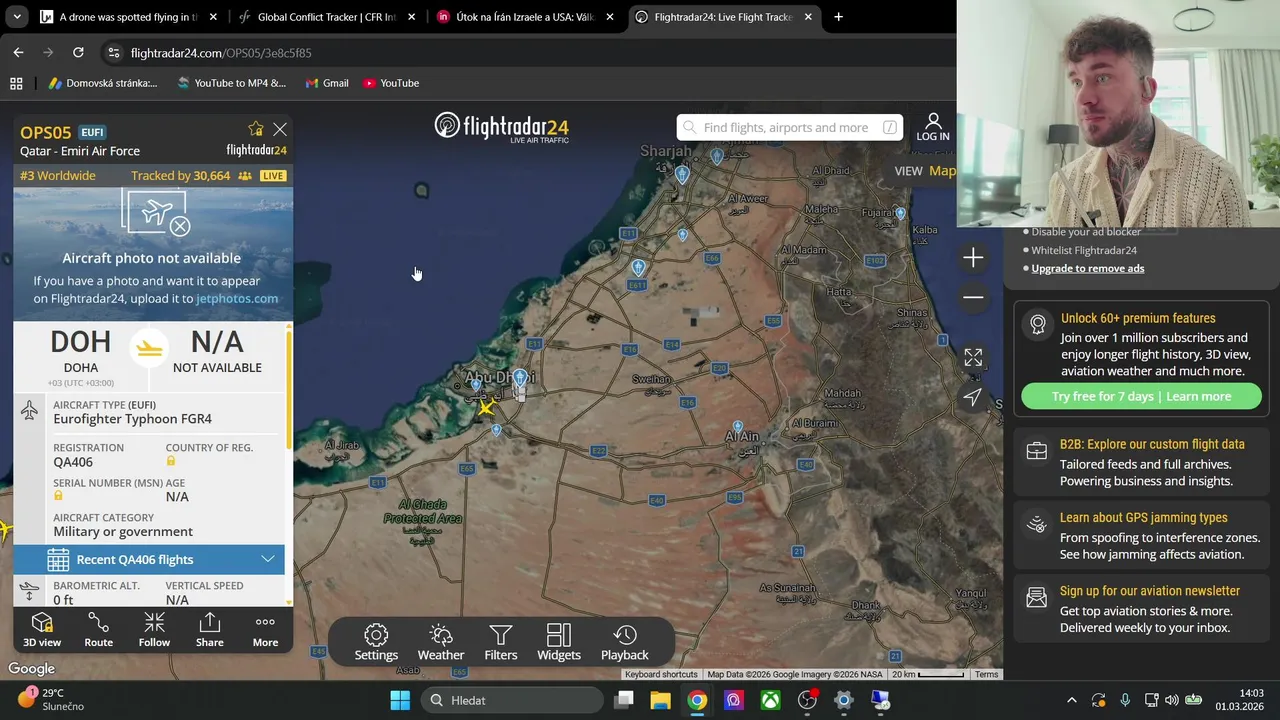
Task: Bookmark flight OPS05 with the star
Action: pyautogui.click(x=256, y=129)
